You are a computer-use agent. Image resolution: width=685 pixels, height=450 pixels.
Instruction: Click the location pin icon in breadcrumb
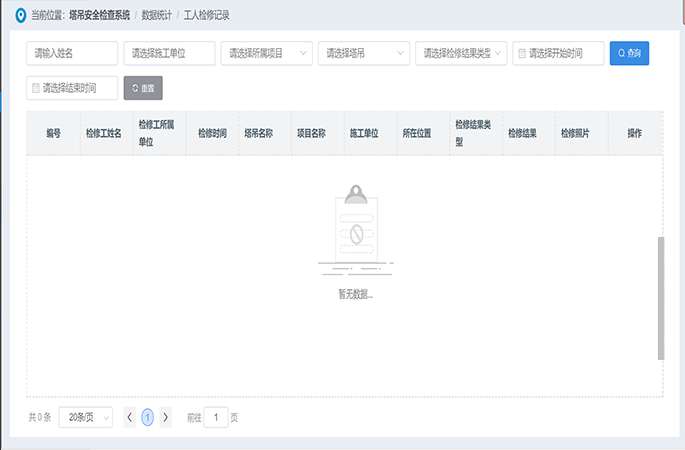click(21, 16)
